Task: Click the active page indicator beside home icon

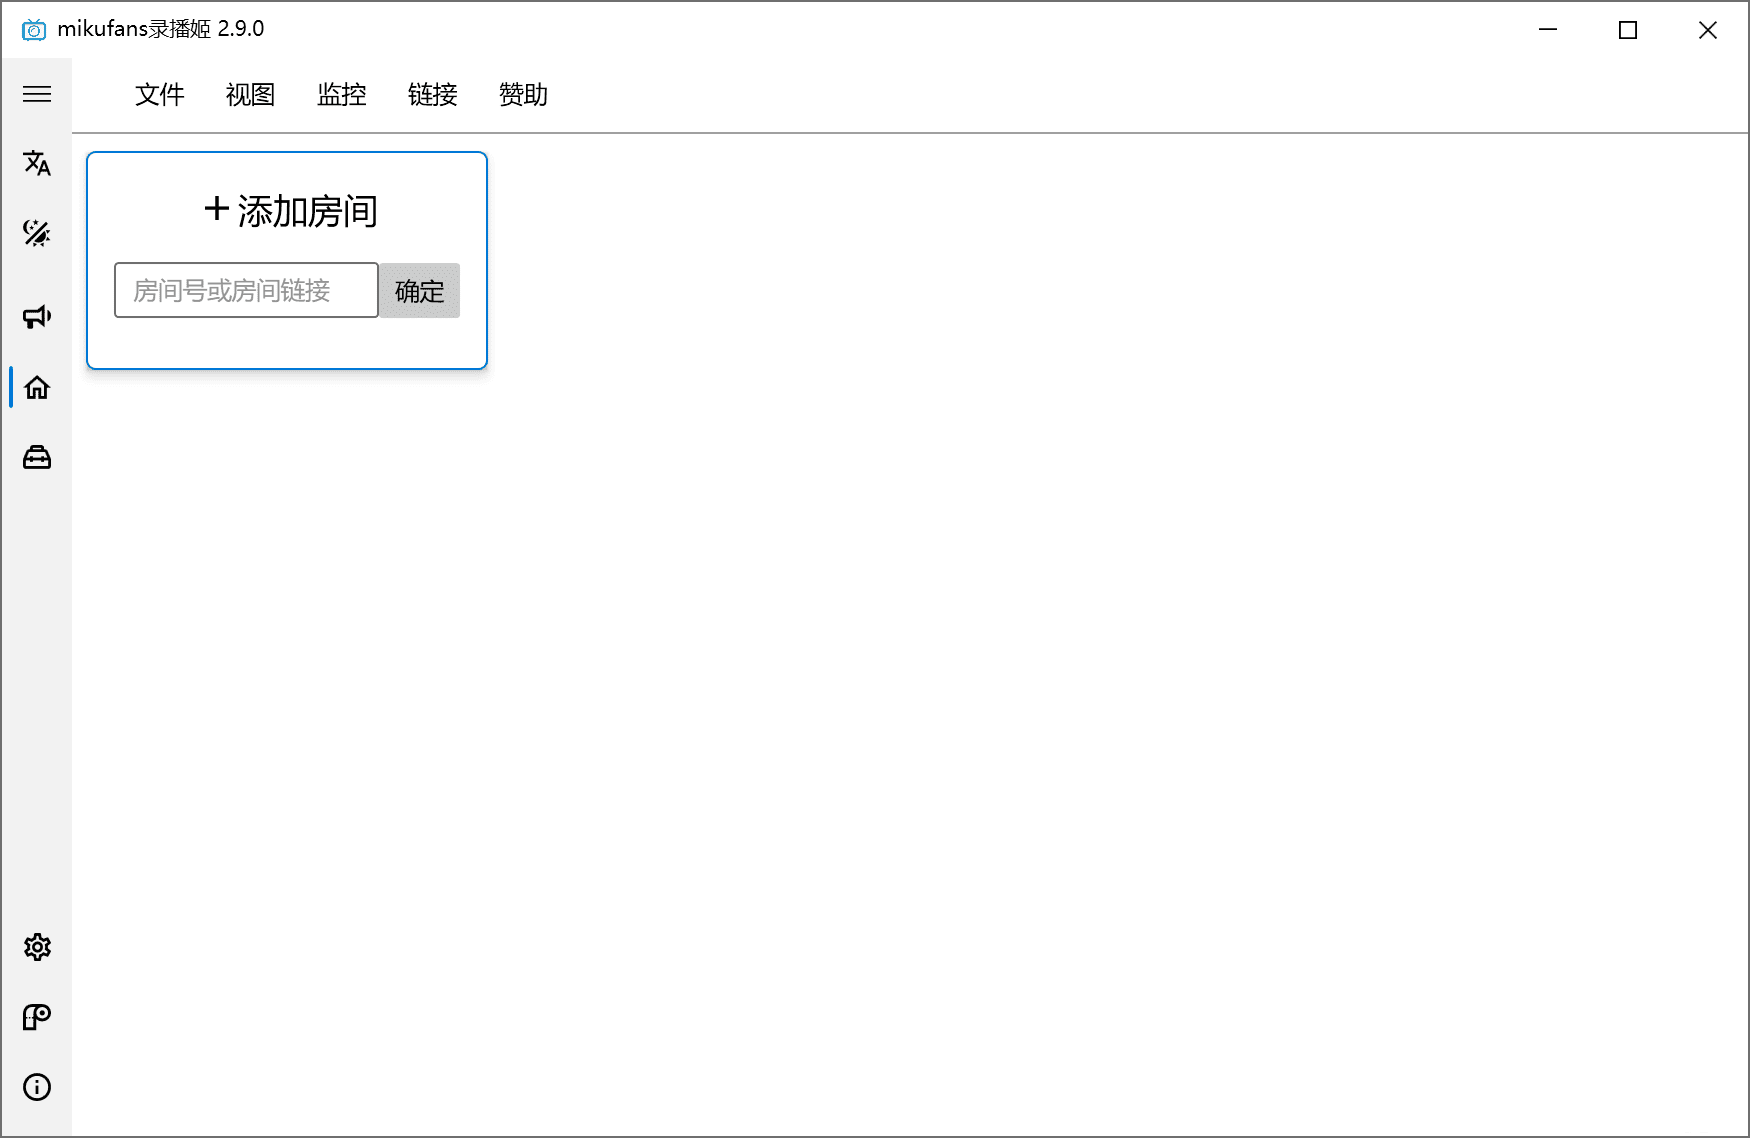Action: click(x=9, y=388)
